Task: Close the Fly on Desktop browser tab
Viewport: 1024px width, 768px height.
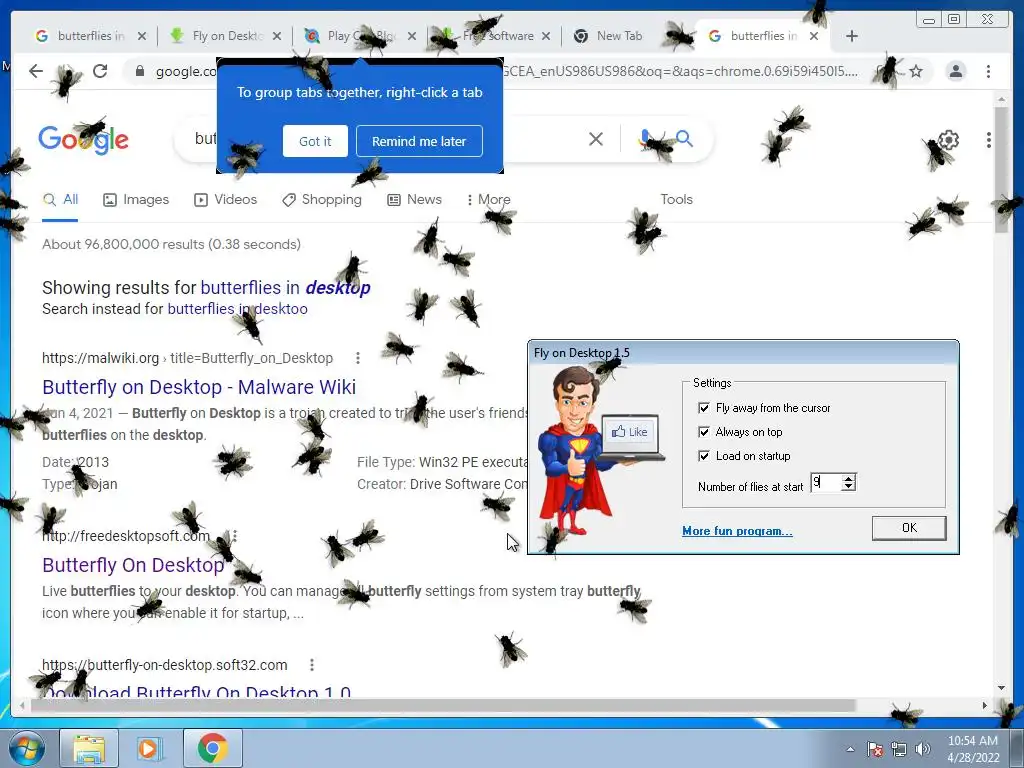Action: point(277,36)
